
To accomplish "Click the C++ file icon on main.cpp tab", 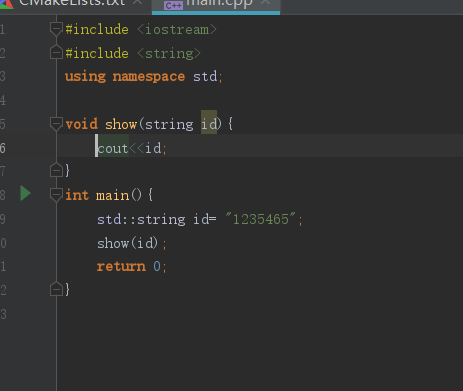I will pos(173,5).
